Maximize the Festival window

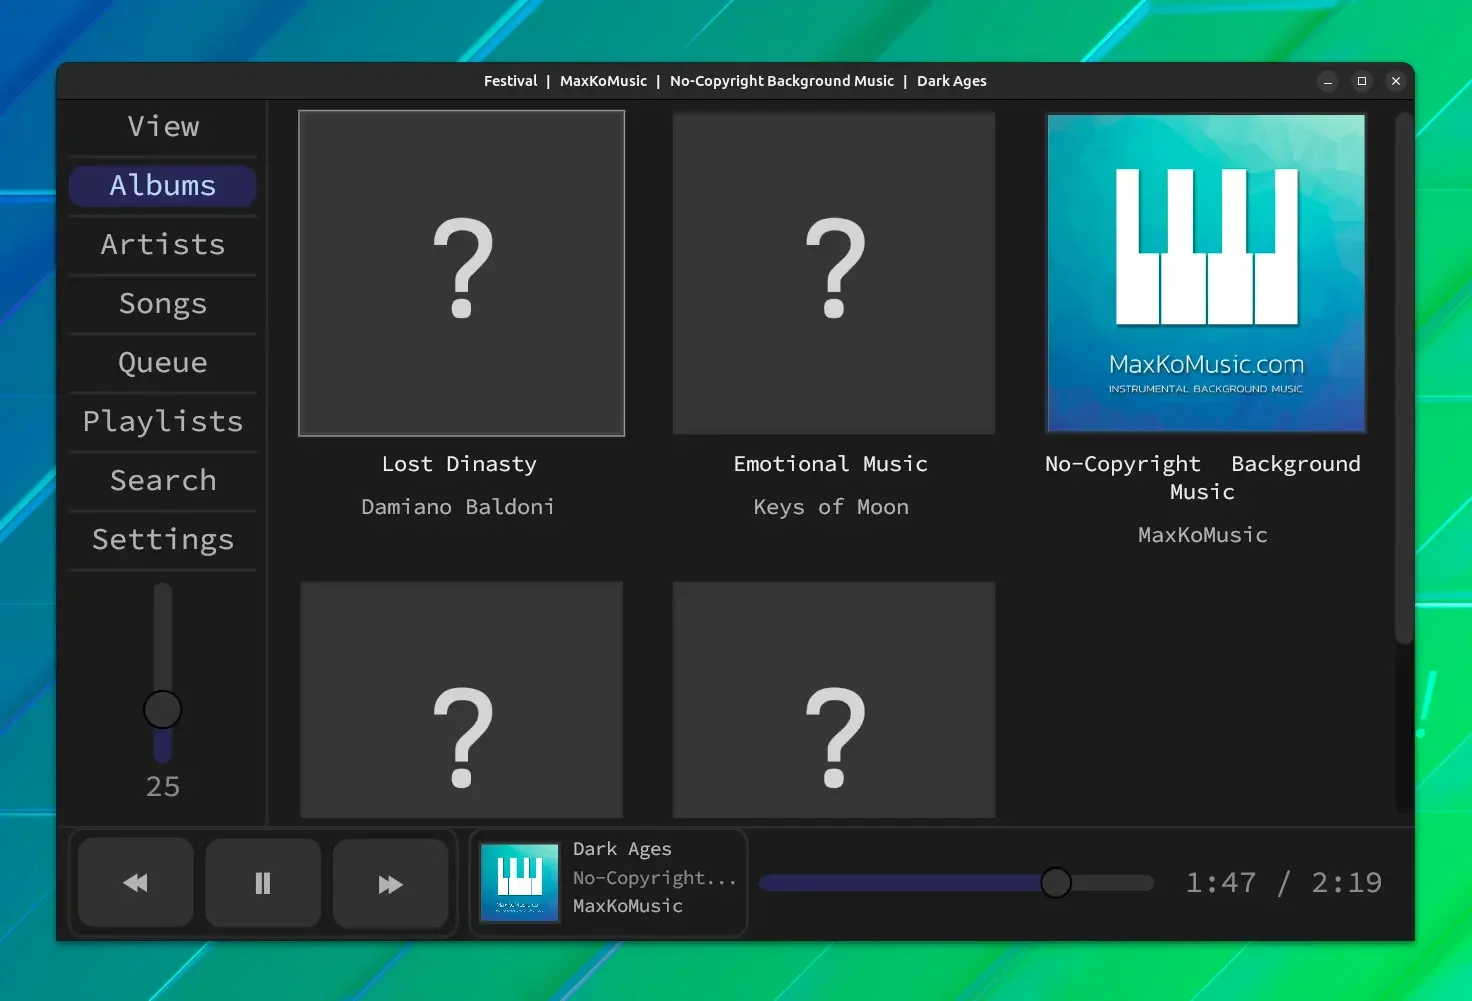point(1362,81)
